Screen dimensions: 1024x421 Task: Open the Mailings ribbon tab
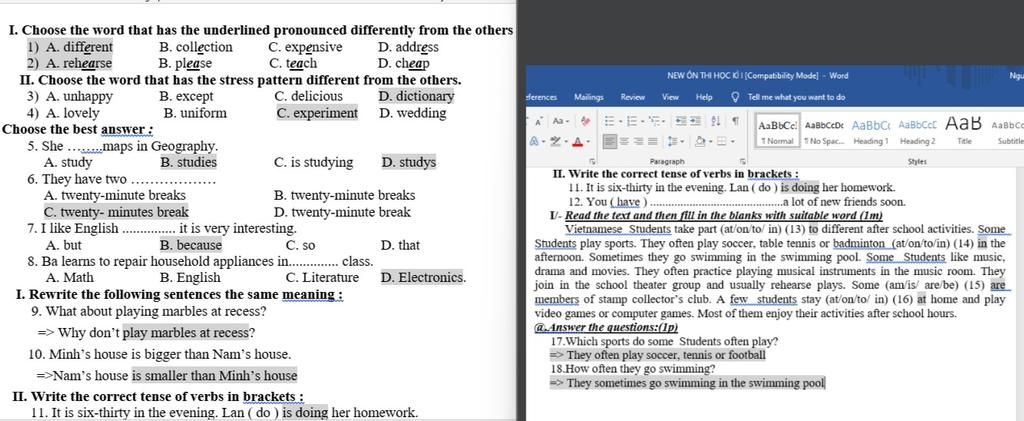588,97
